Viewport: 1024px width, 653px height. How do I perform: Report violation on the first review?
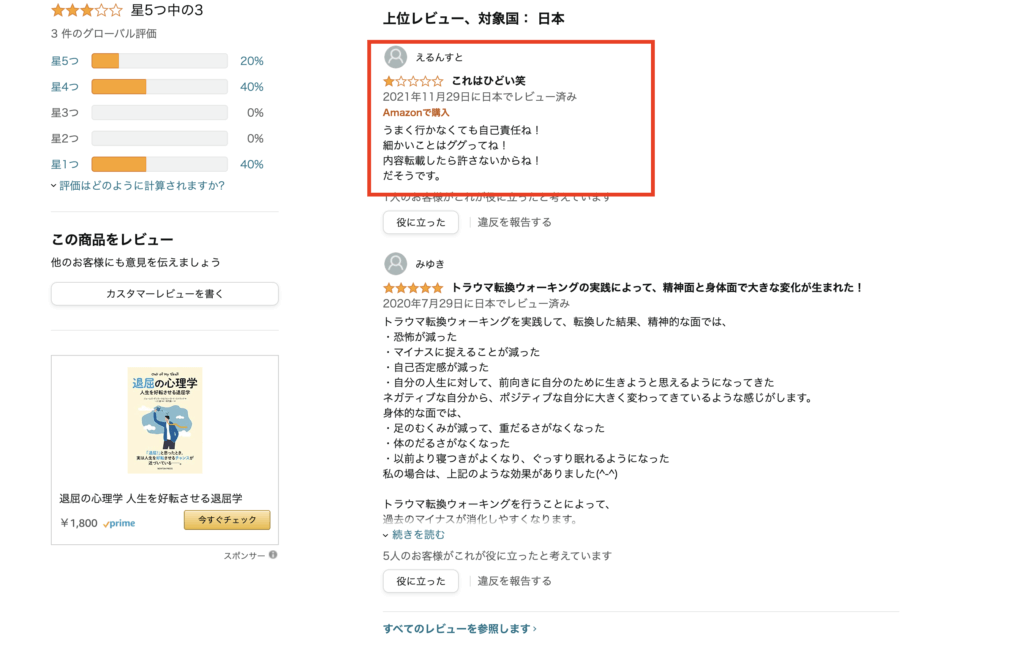pos(514,222)
